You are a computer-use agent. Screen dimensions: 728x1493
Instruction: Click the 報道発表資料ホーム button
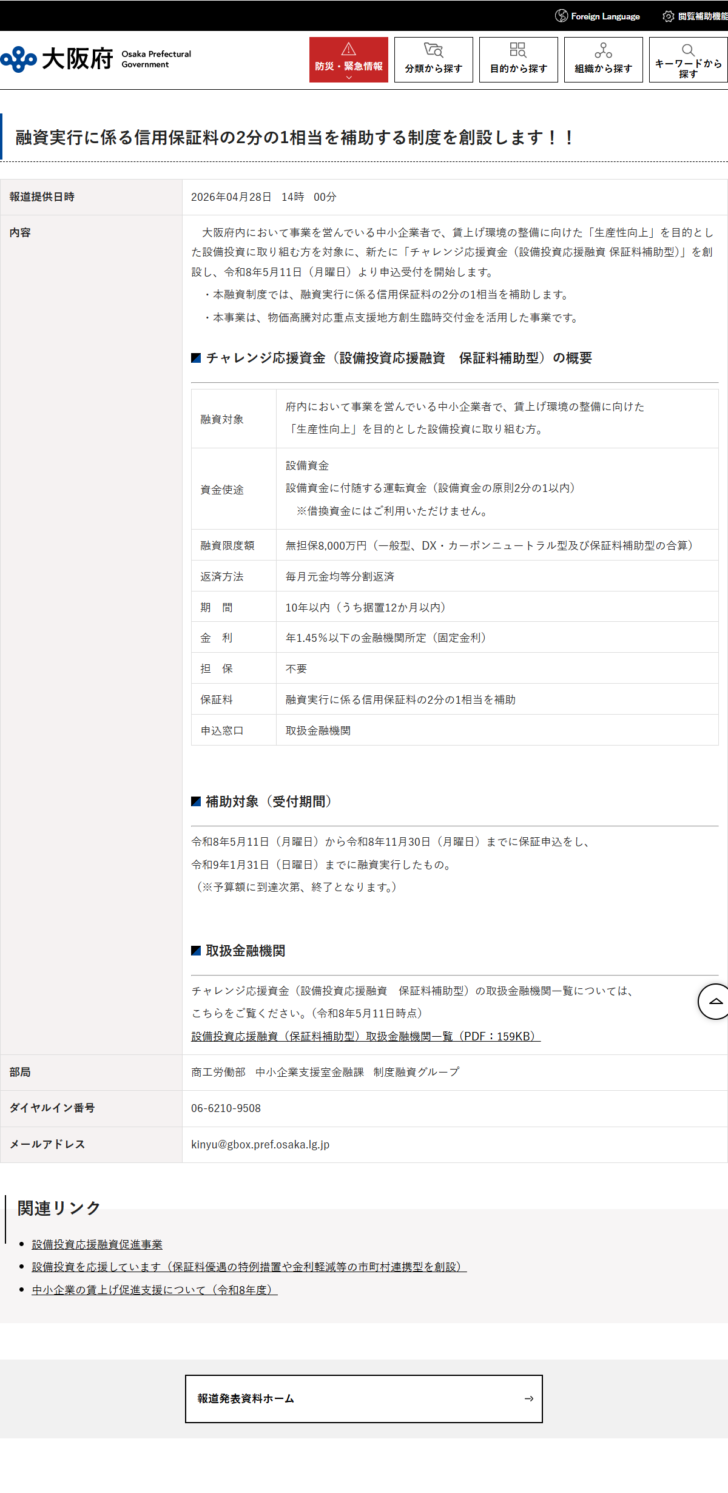click(364, 1398)
